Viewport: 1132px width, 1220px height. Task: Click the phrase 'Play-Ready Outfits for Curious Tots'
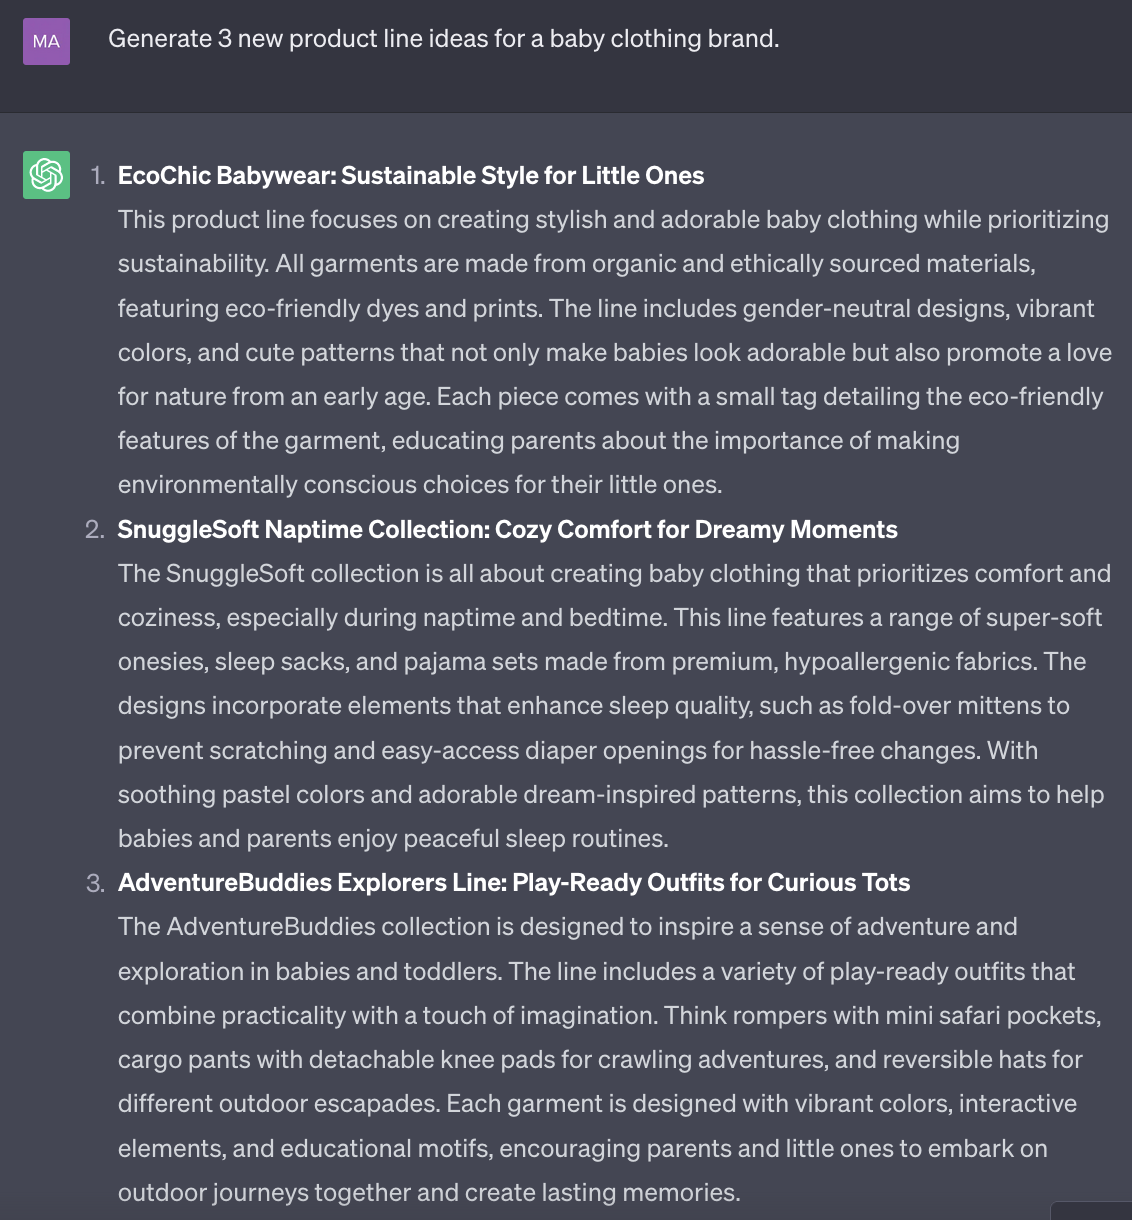coord(711,882)
